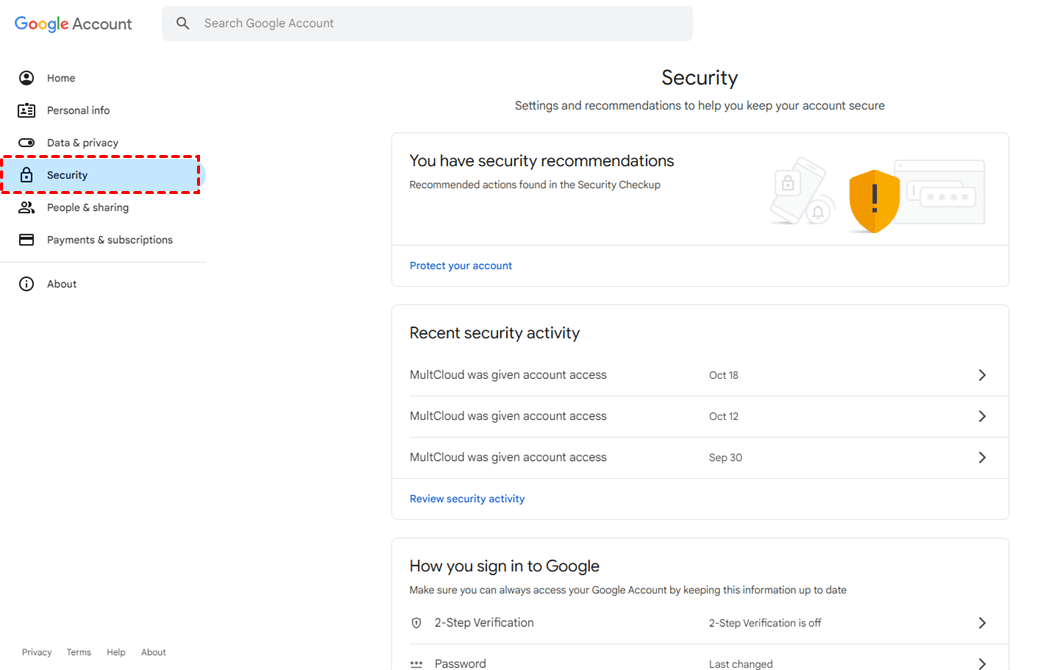This screenshot has height=670, width=1044.
Task: Click the Google Account logo
Action: point(73,24)
